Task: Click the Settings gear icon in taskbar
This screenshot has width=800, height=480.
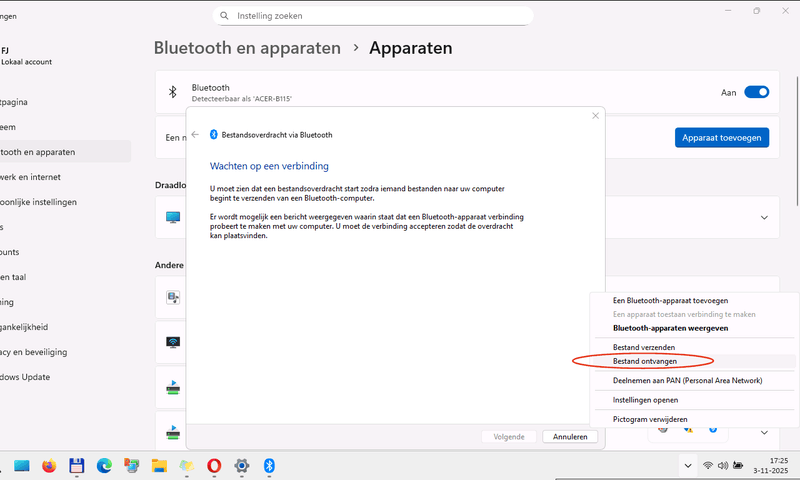Action: 242,465
